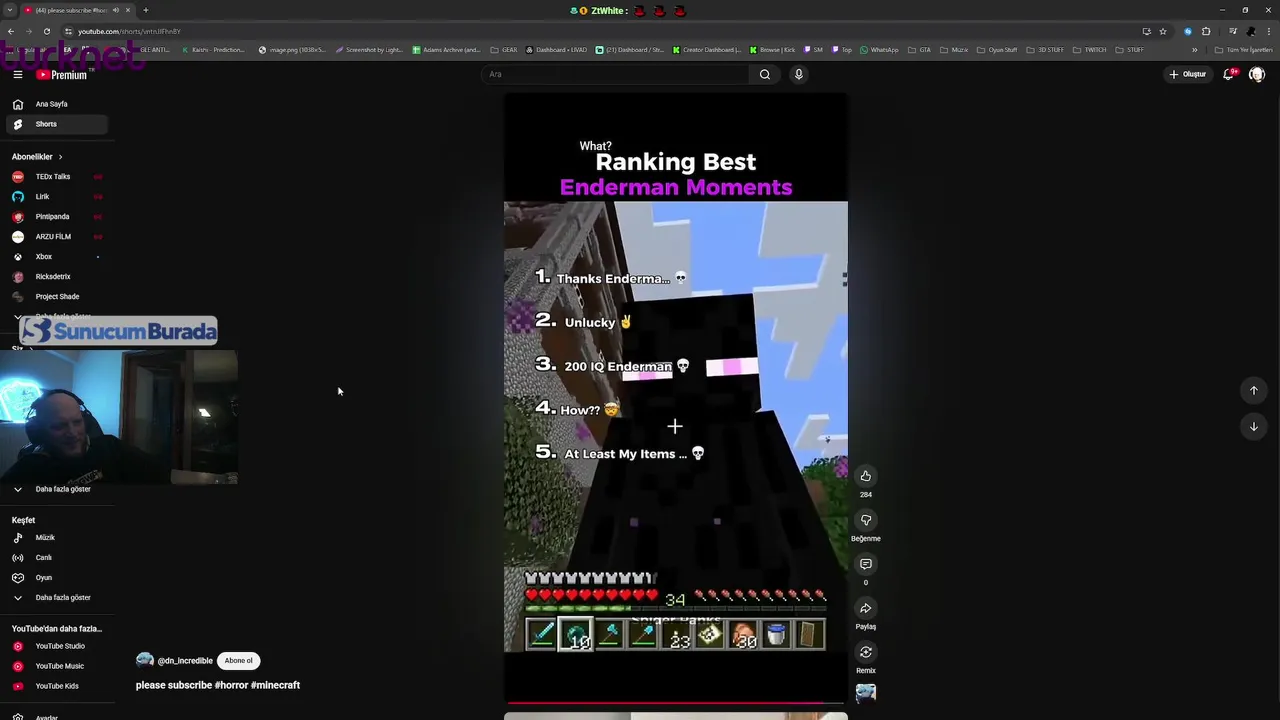Open @dn_incredible channel name
The height and width of the screenshot is (720, 1280).
point(185,661)
